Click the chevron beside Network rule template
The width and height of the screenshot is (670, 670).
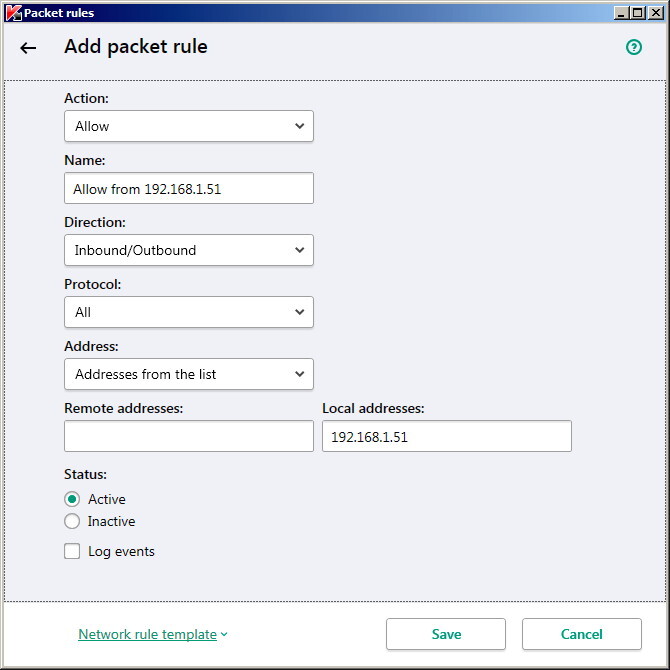tap(224, 634)
